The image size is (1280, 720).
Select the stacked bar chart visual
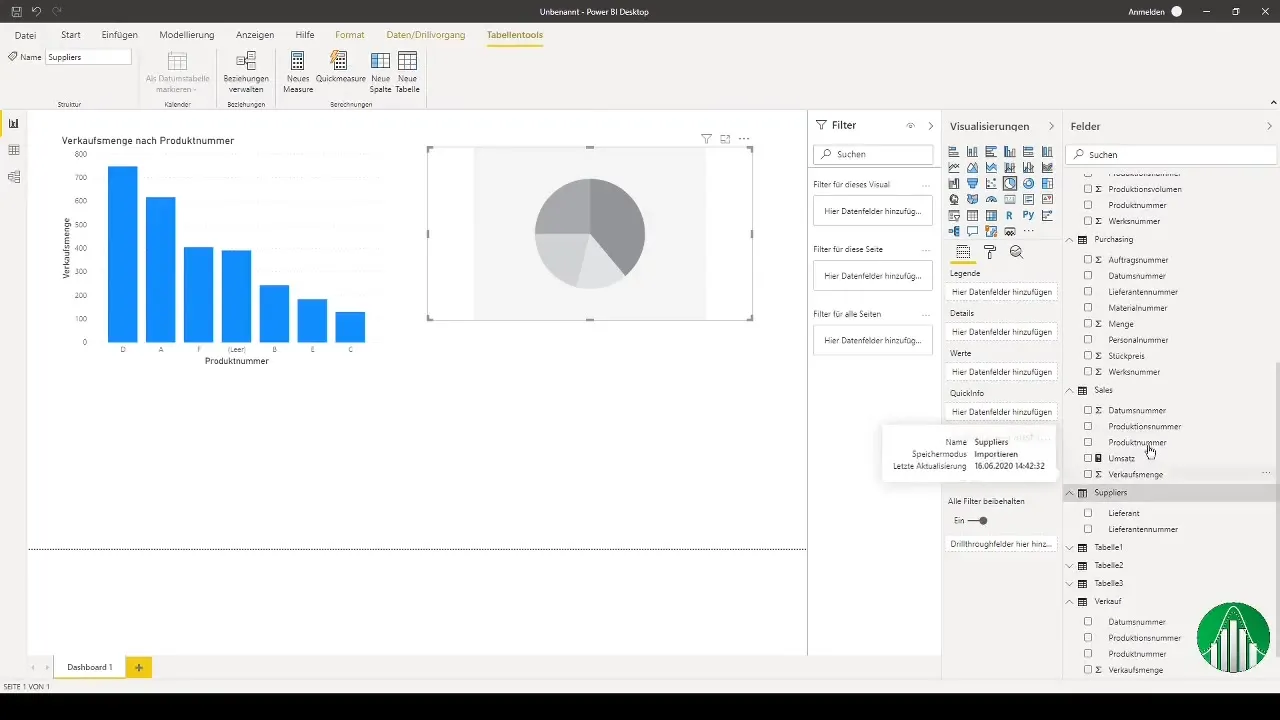pos(954,152)
